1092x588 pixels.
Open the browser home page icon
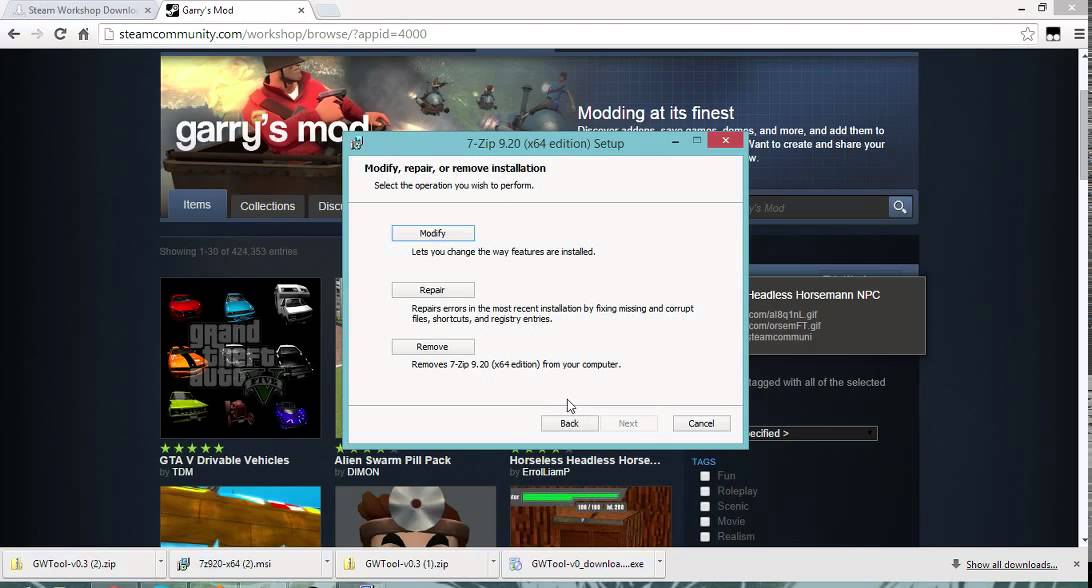[x=84, y=34]
